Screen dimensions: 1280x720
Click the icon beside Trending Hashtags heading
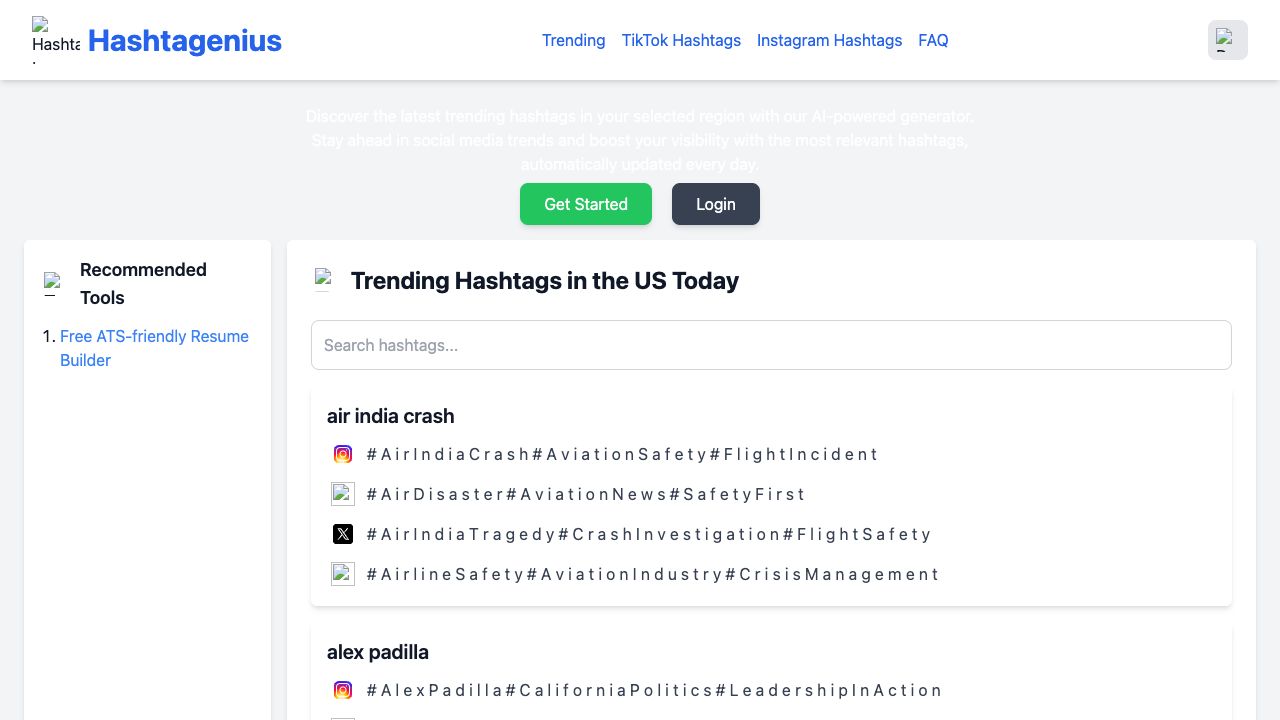click(323, 280)
